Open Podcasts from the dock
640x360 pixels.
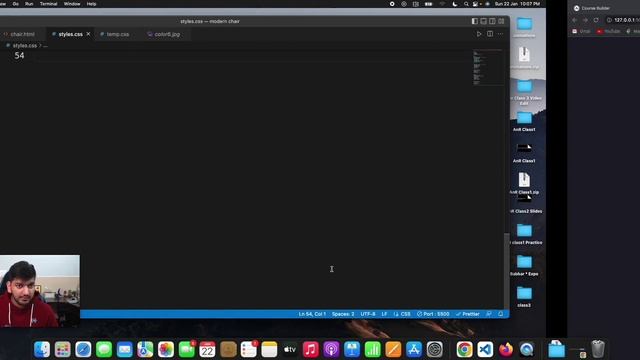coord(331,349)
